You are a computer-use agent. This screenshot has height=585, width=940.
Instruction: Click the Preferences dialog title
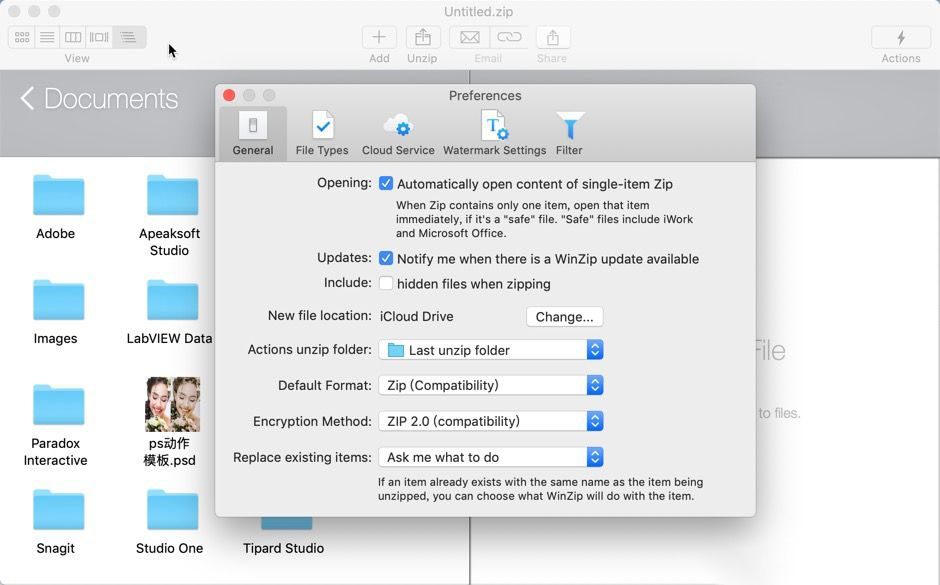click(x=485, y=95)
